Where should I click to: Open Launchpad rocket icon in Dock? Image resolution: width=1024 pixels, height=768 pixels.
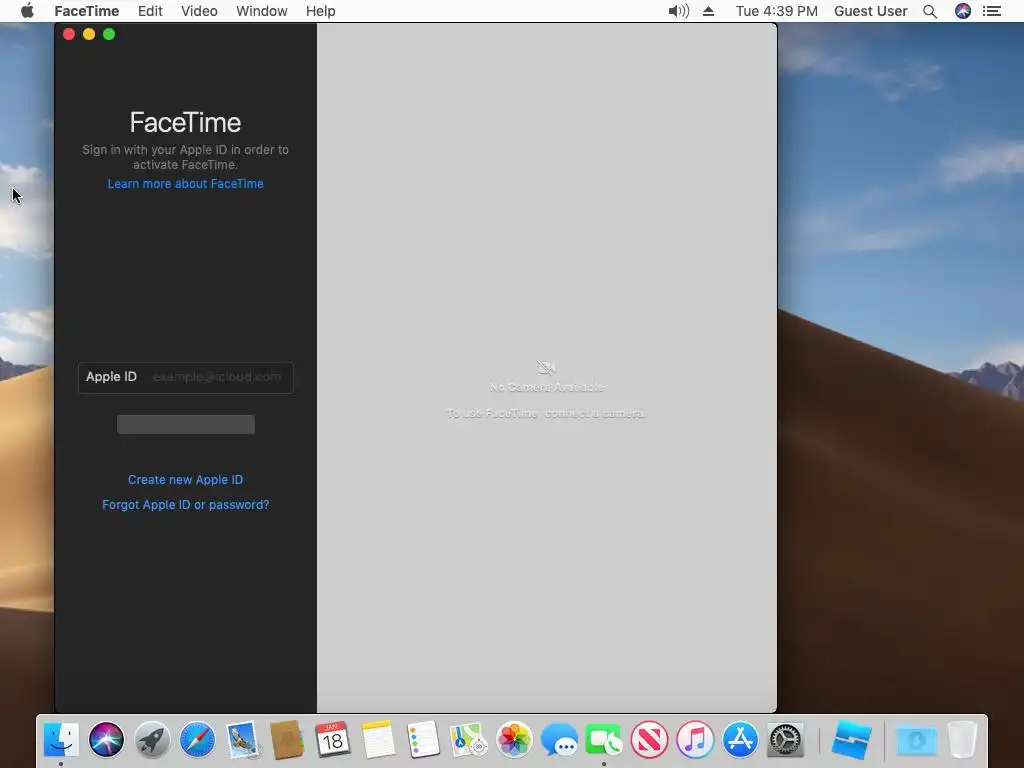(152, 740)
